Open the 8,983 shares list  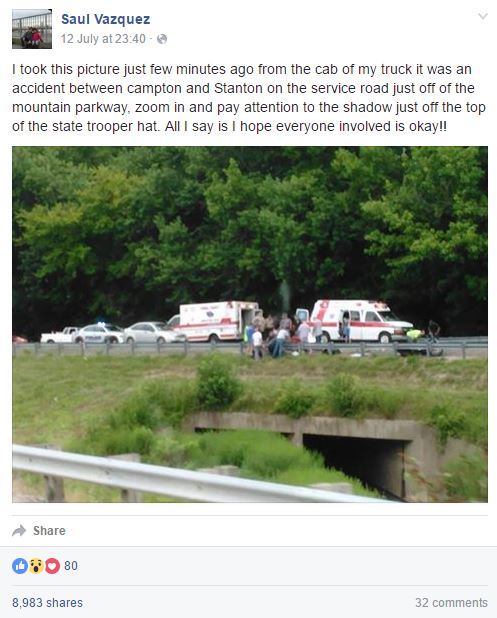click(x=47, y=602)
